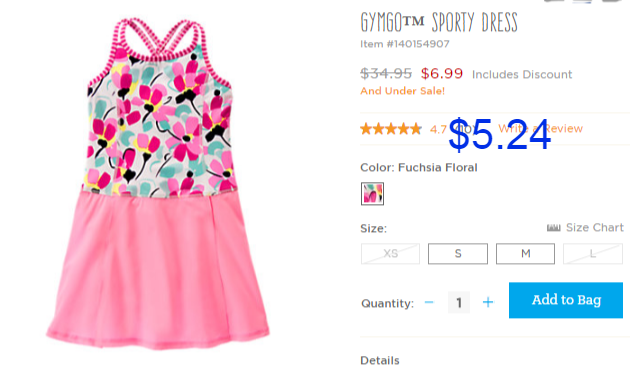Click the 4.7 rating score
The image size is (630, 371).
pyautogui.click(x=438, y=129)
